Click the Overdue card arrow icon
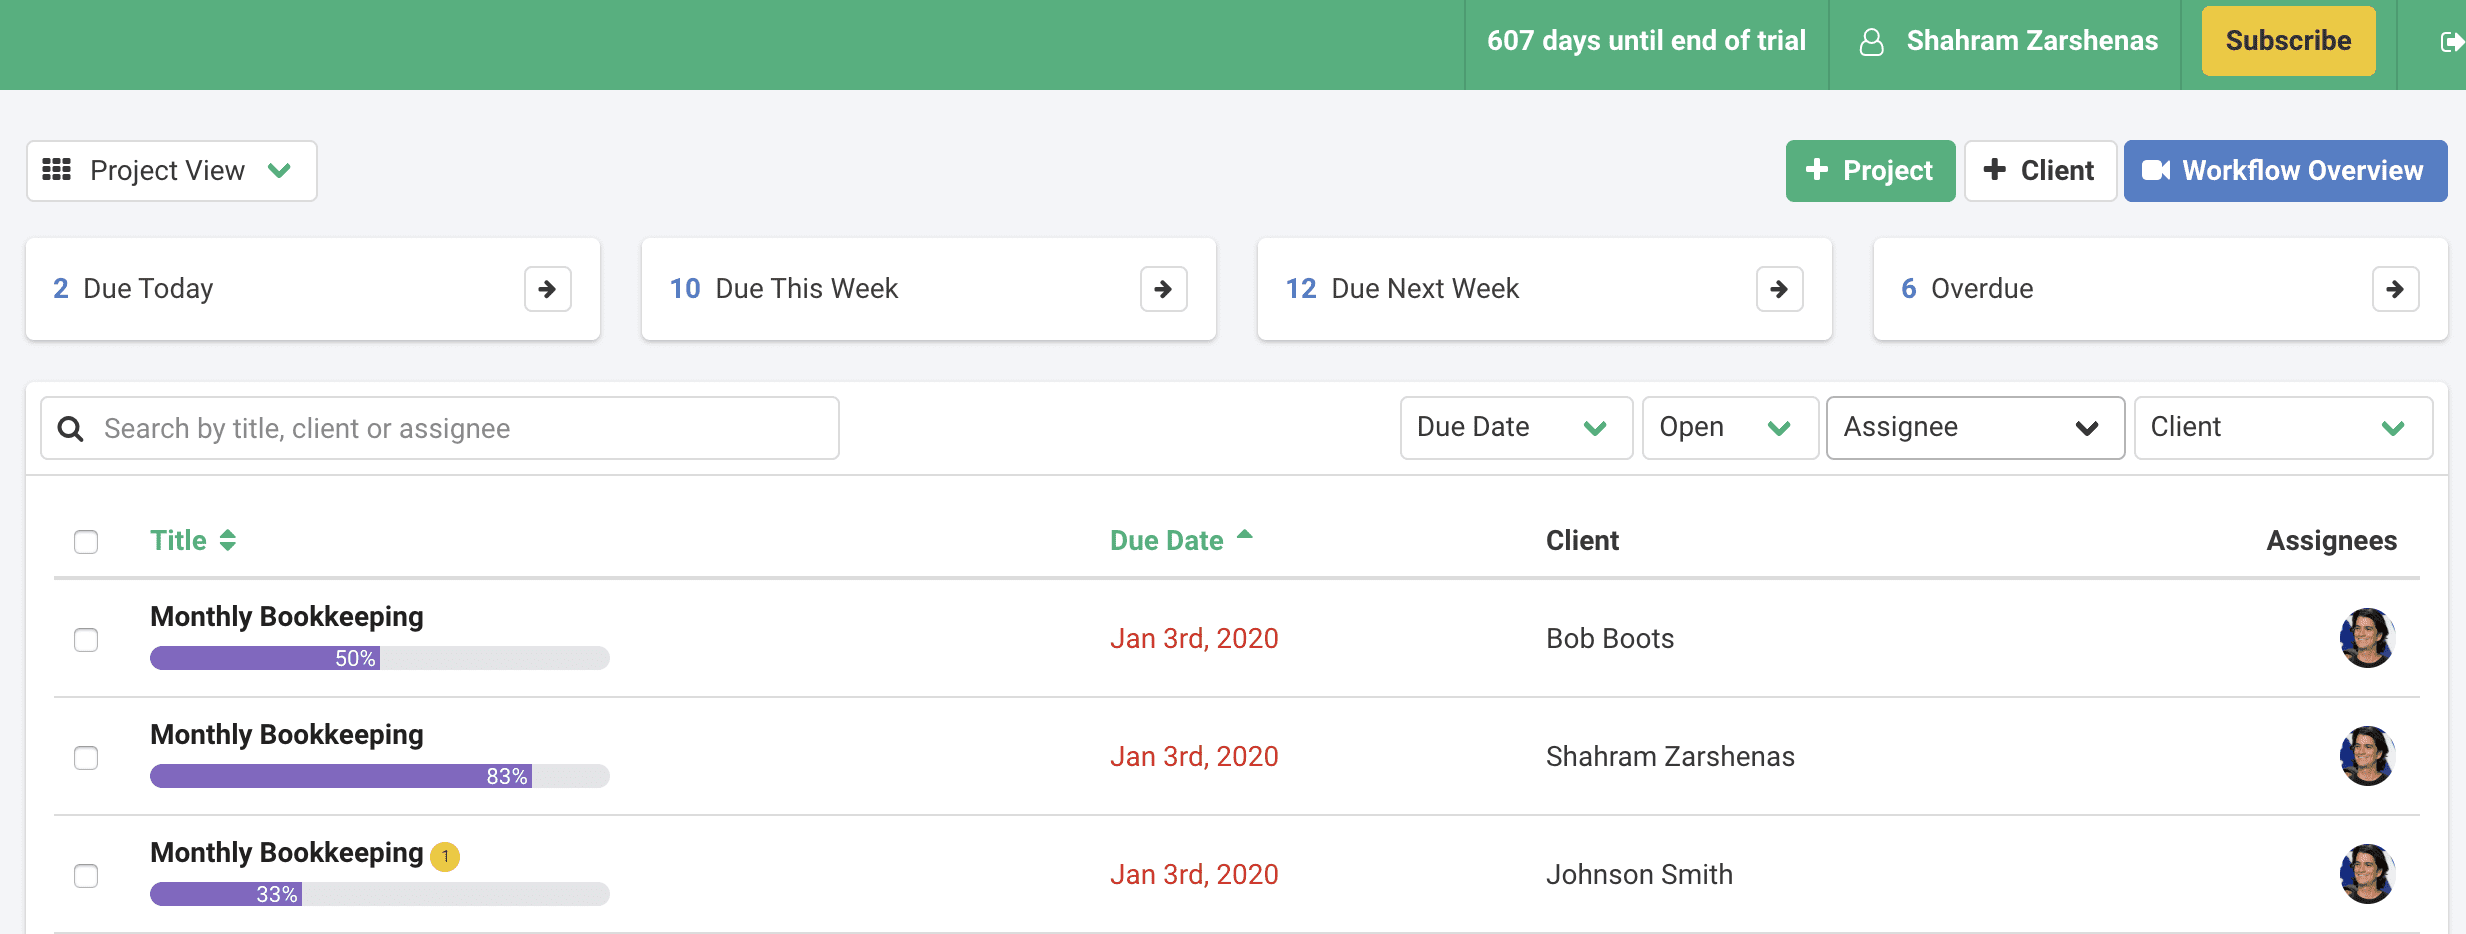Image resolution: width=2466 pixels, height=934 pixels. (x=2395, y=289)
